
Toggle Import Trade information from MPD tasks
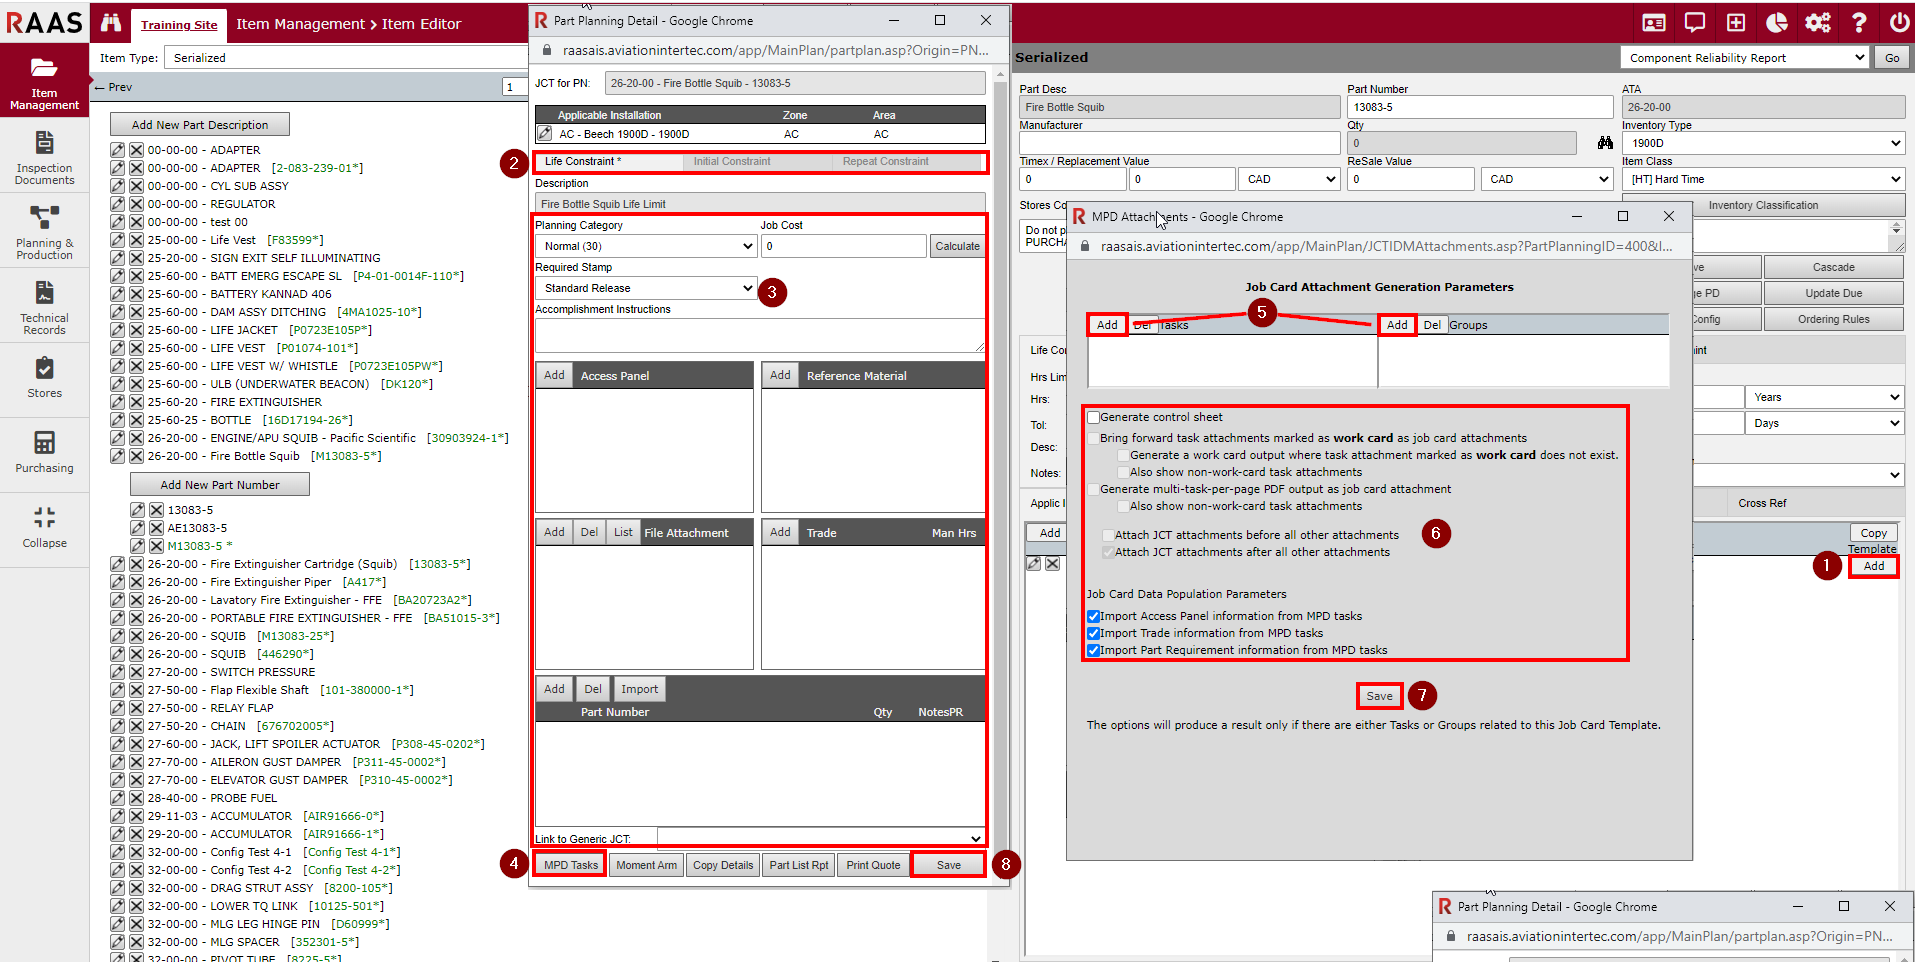(x=1094, y=634)
